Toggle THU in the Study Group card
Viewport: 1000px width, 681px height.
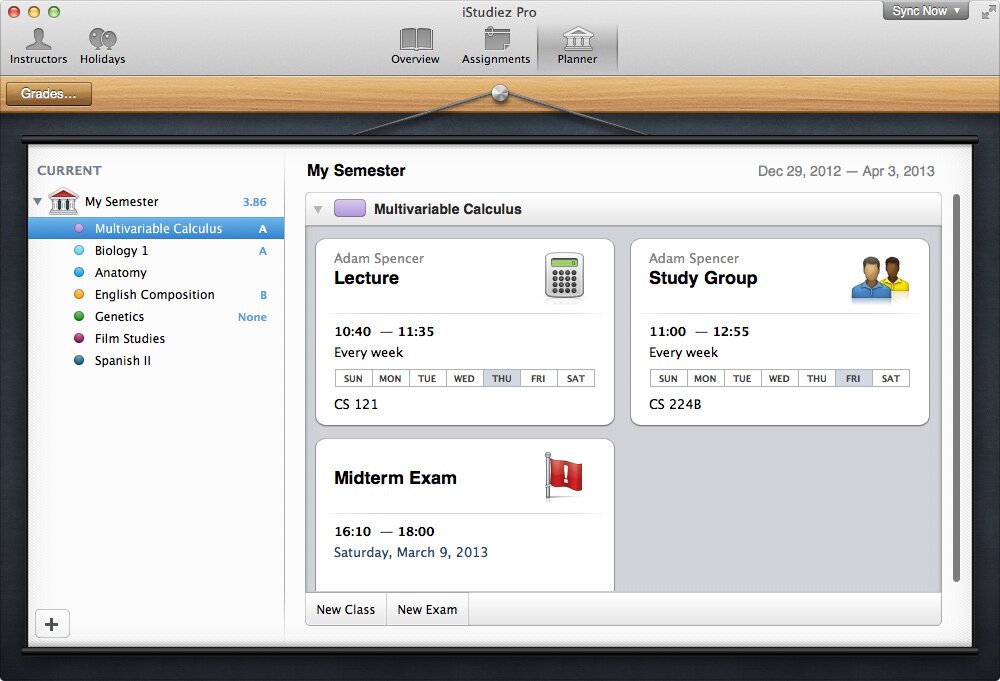point(817,378)
